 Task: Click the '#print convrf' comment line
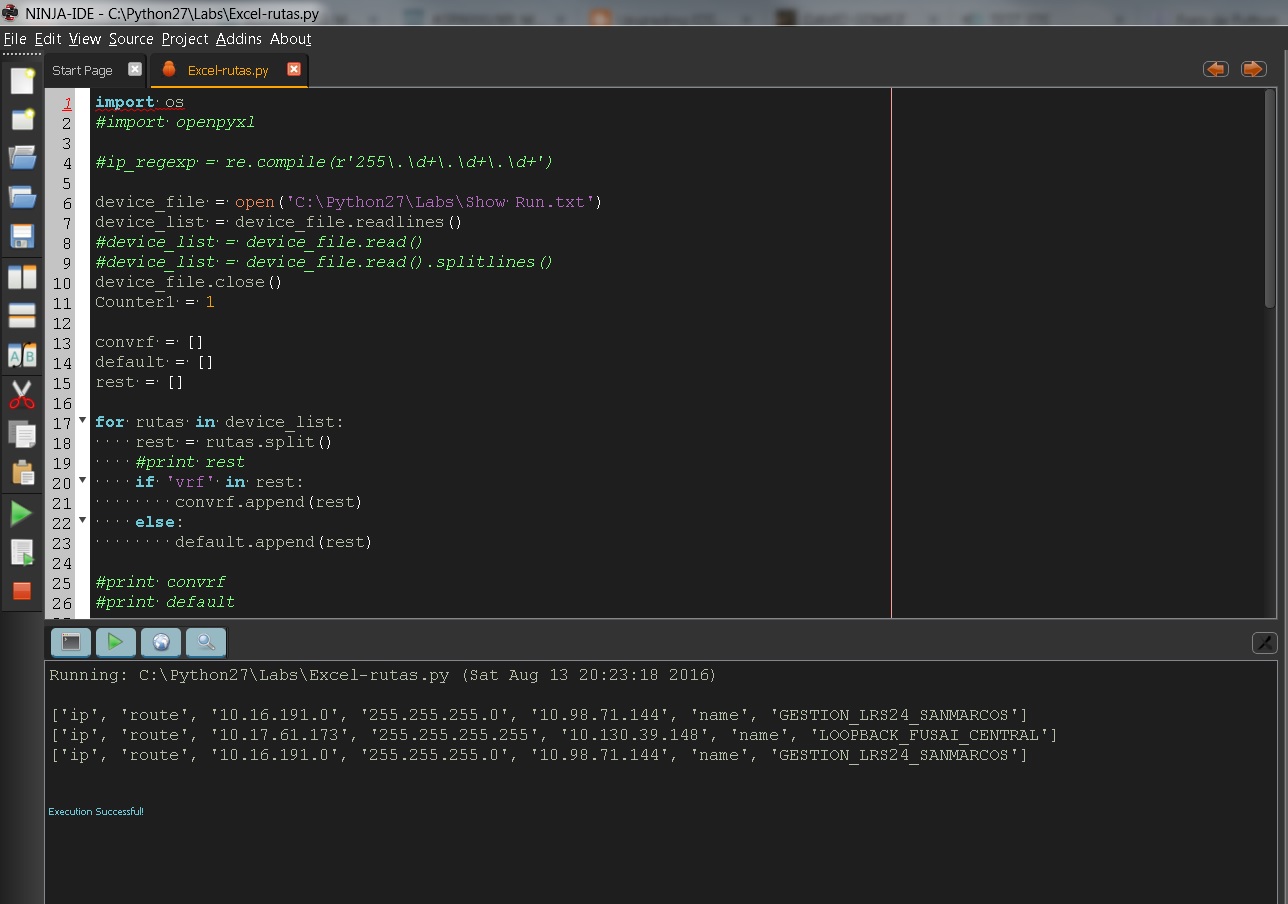pyautogui.click(x=160, y=582)
